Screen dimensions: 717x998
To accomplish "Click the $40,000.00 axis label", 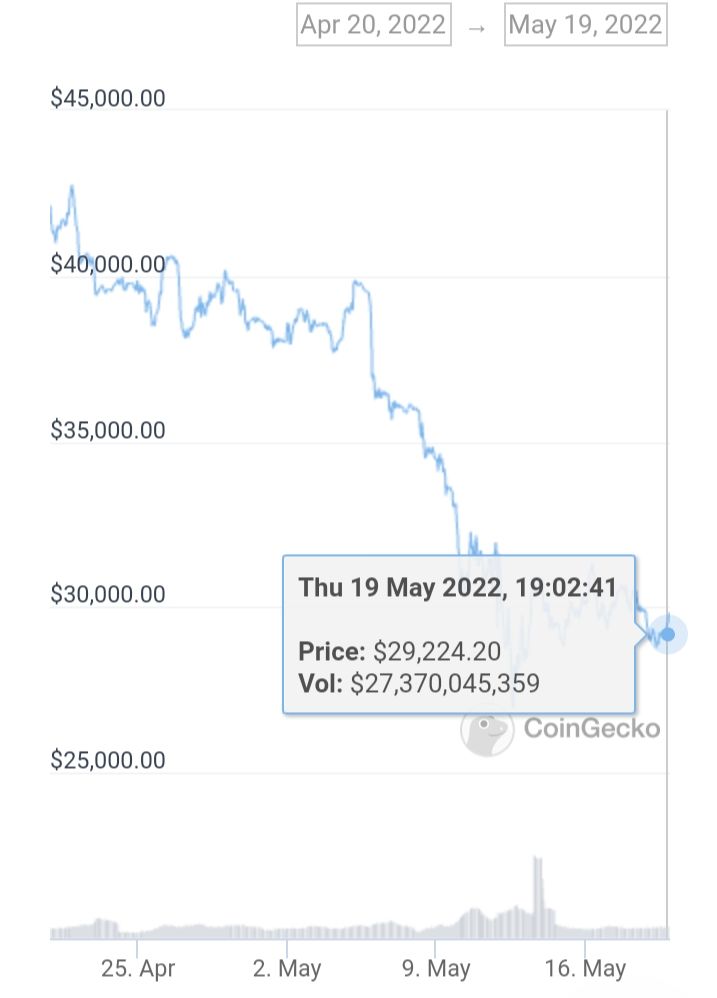I will point(108,264).
